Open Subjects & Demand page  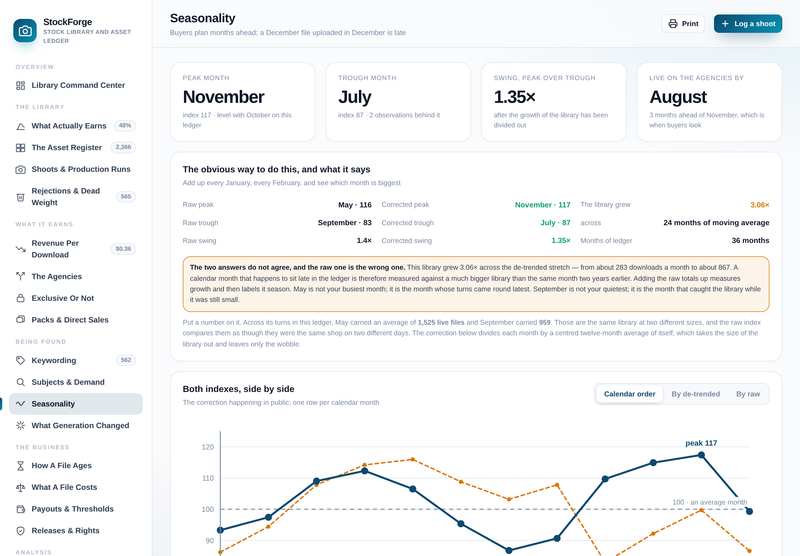click(76, 382)
